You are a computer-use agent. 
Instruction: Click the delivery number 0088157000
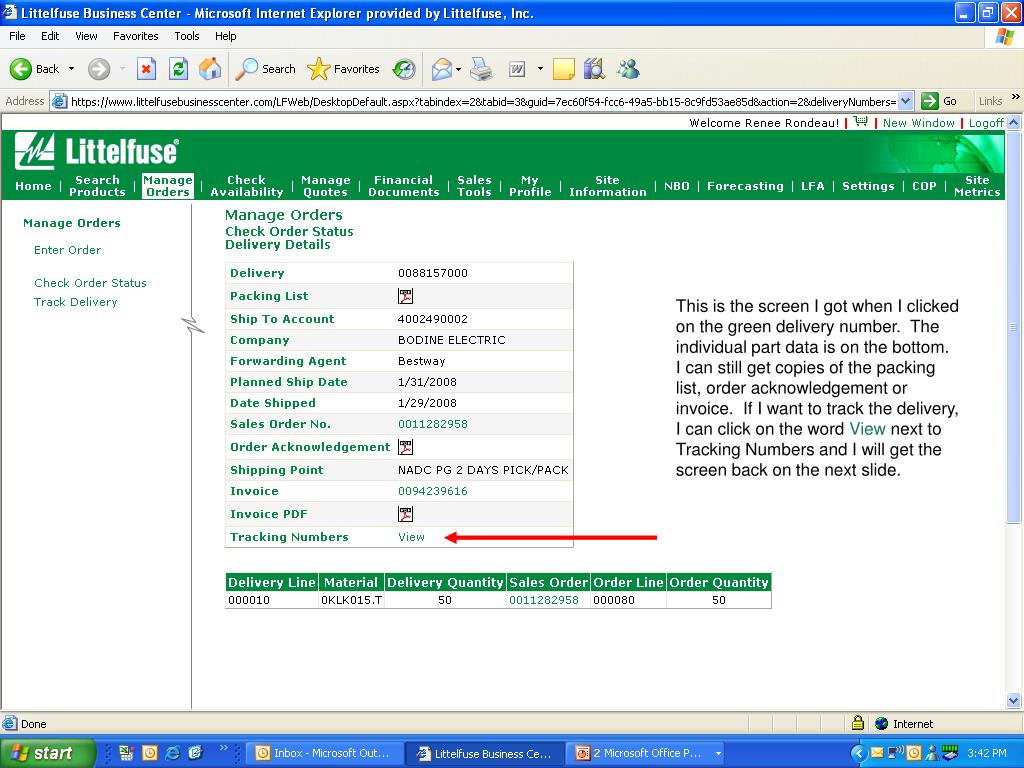tap(432, 273)
